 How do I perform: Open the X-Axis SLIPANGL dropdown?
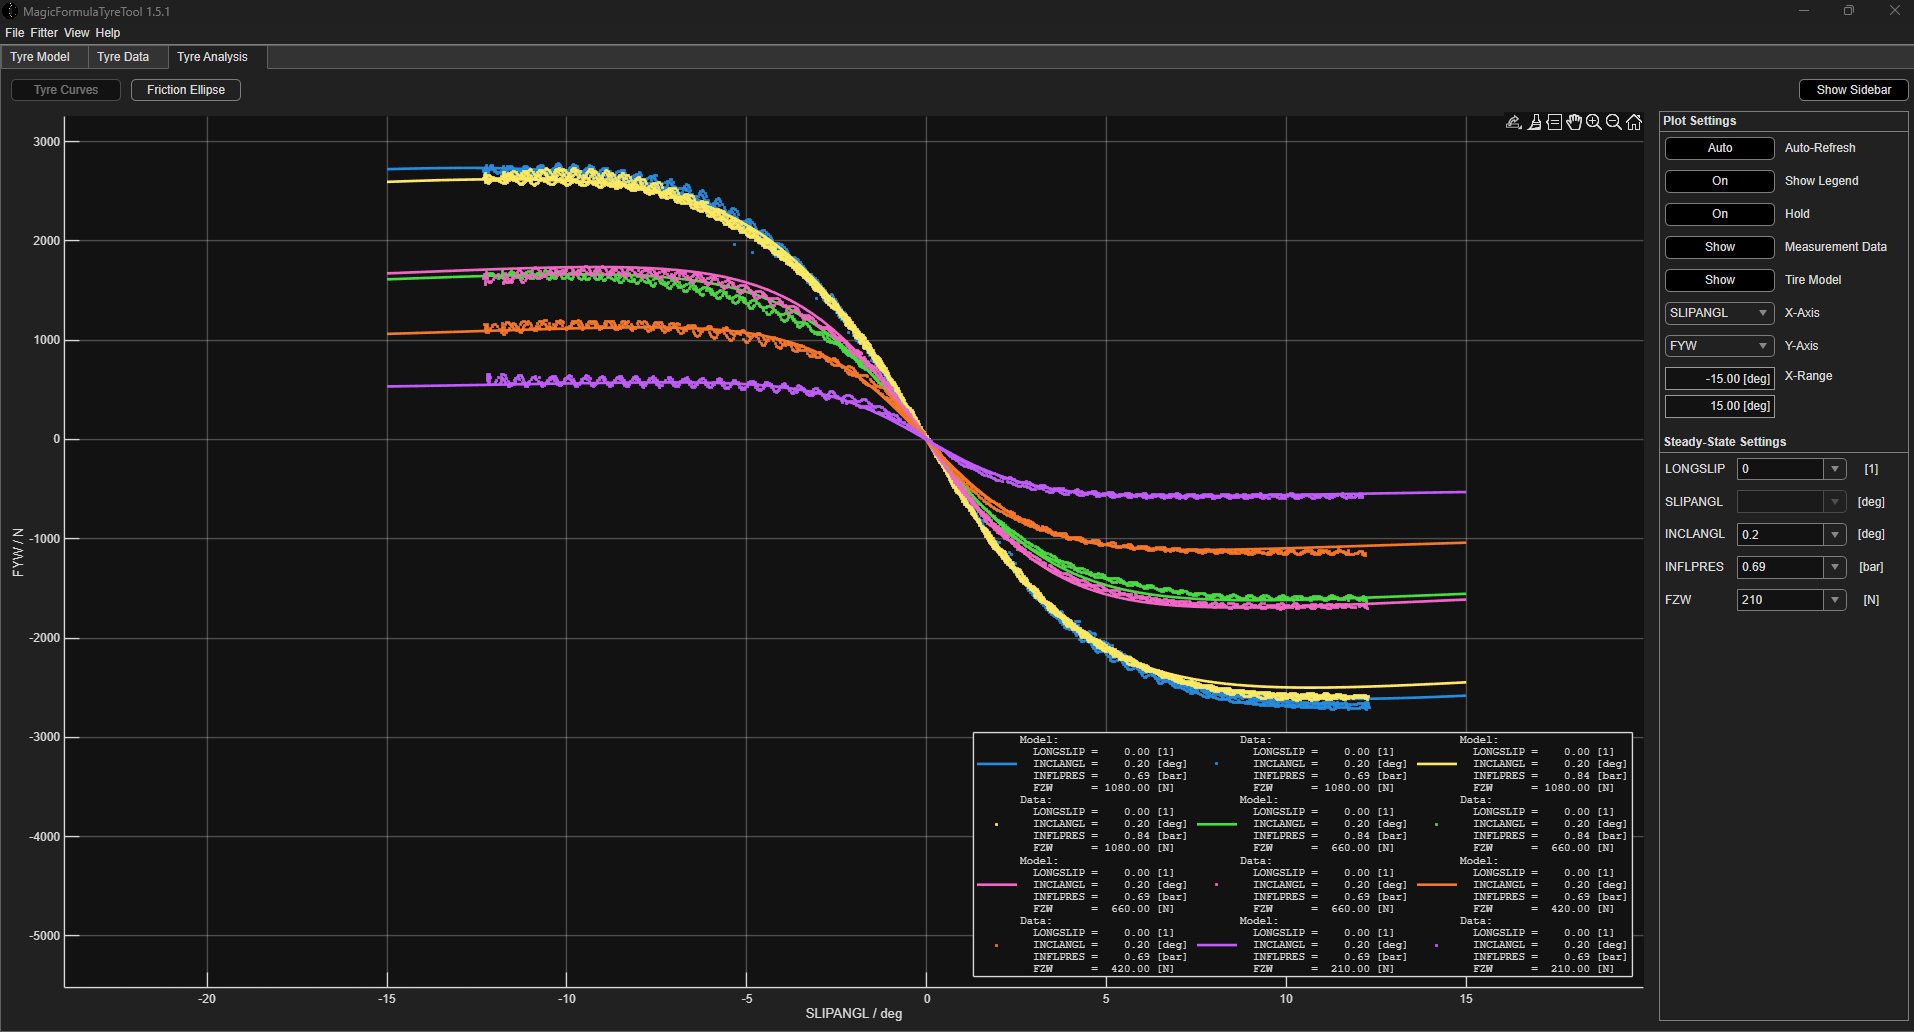click(x=1719, y=313)
